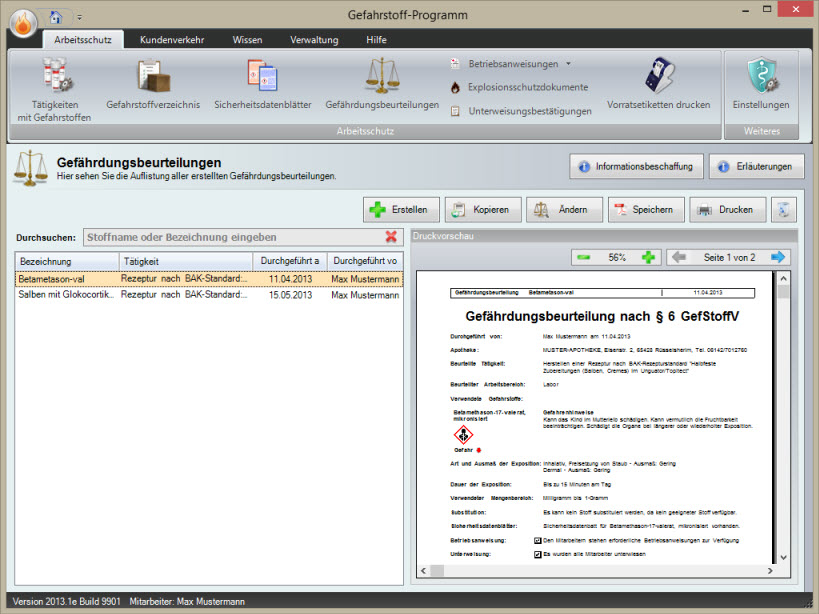Screen dimensions: 819x614
Task: Focus the Stoffname search field
Action: coord(233,238)
